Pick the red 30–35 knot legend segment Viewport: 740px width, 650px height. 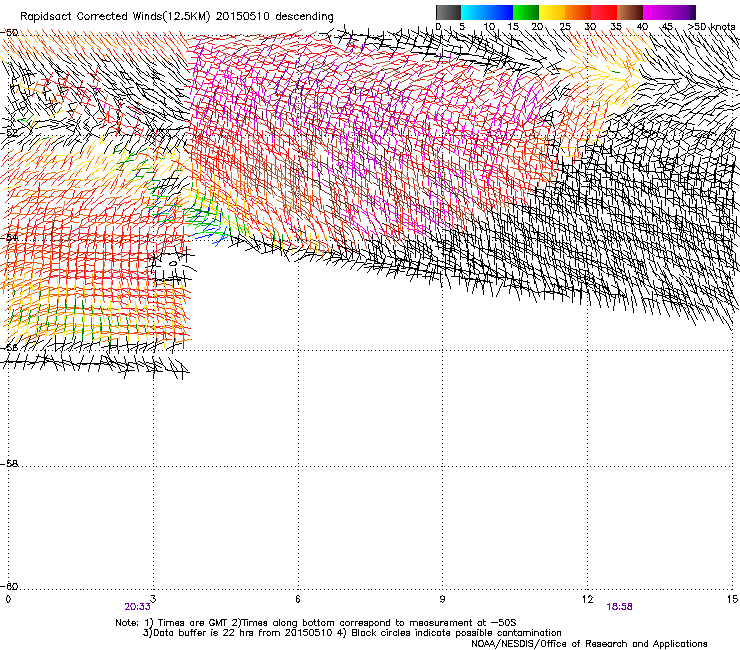[x=604, y=12]
